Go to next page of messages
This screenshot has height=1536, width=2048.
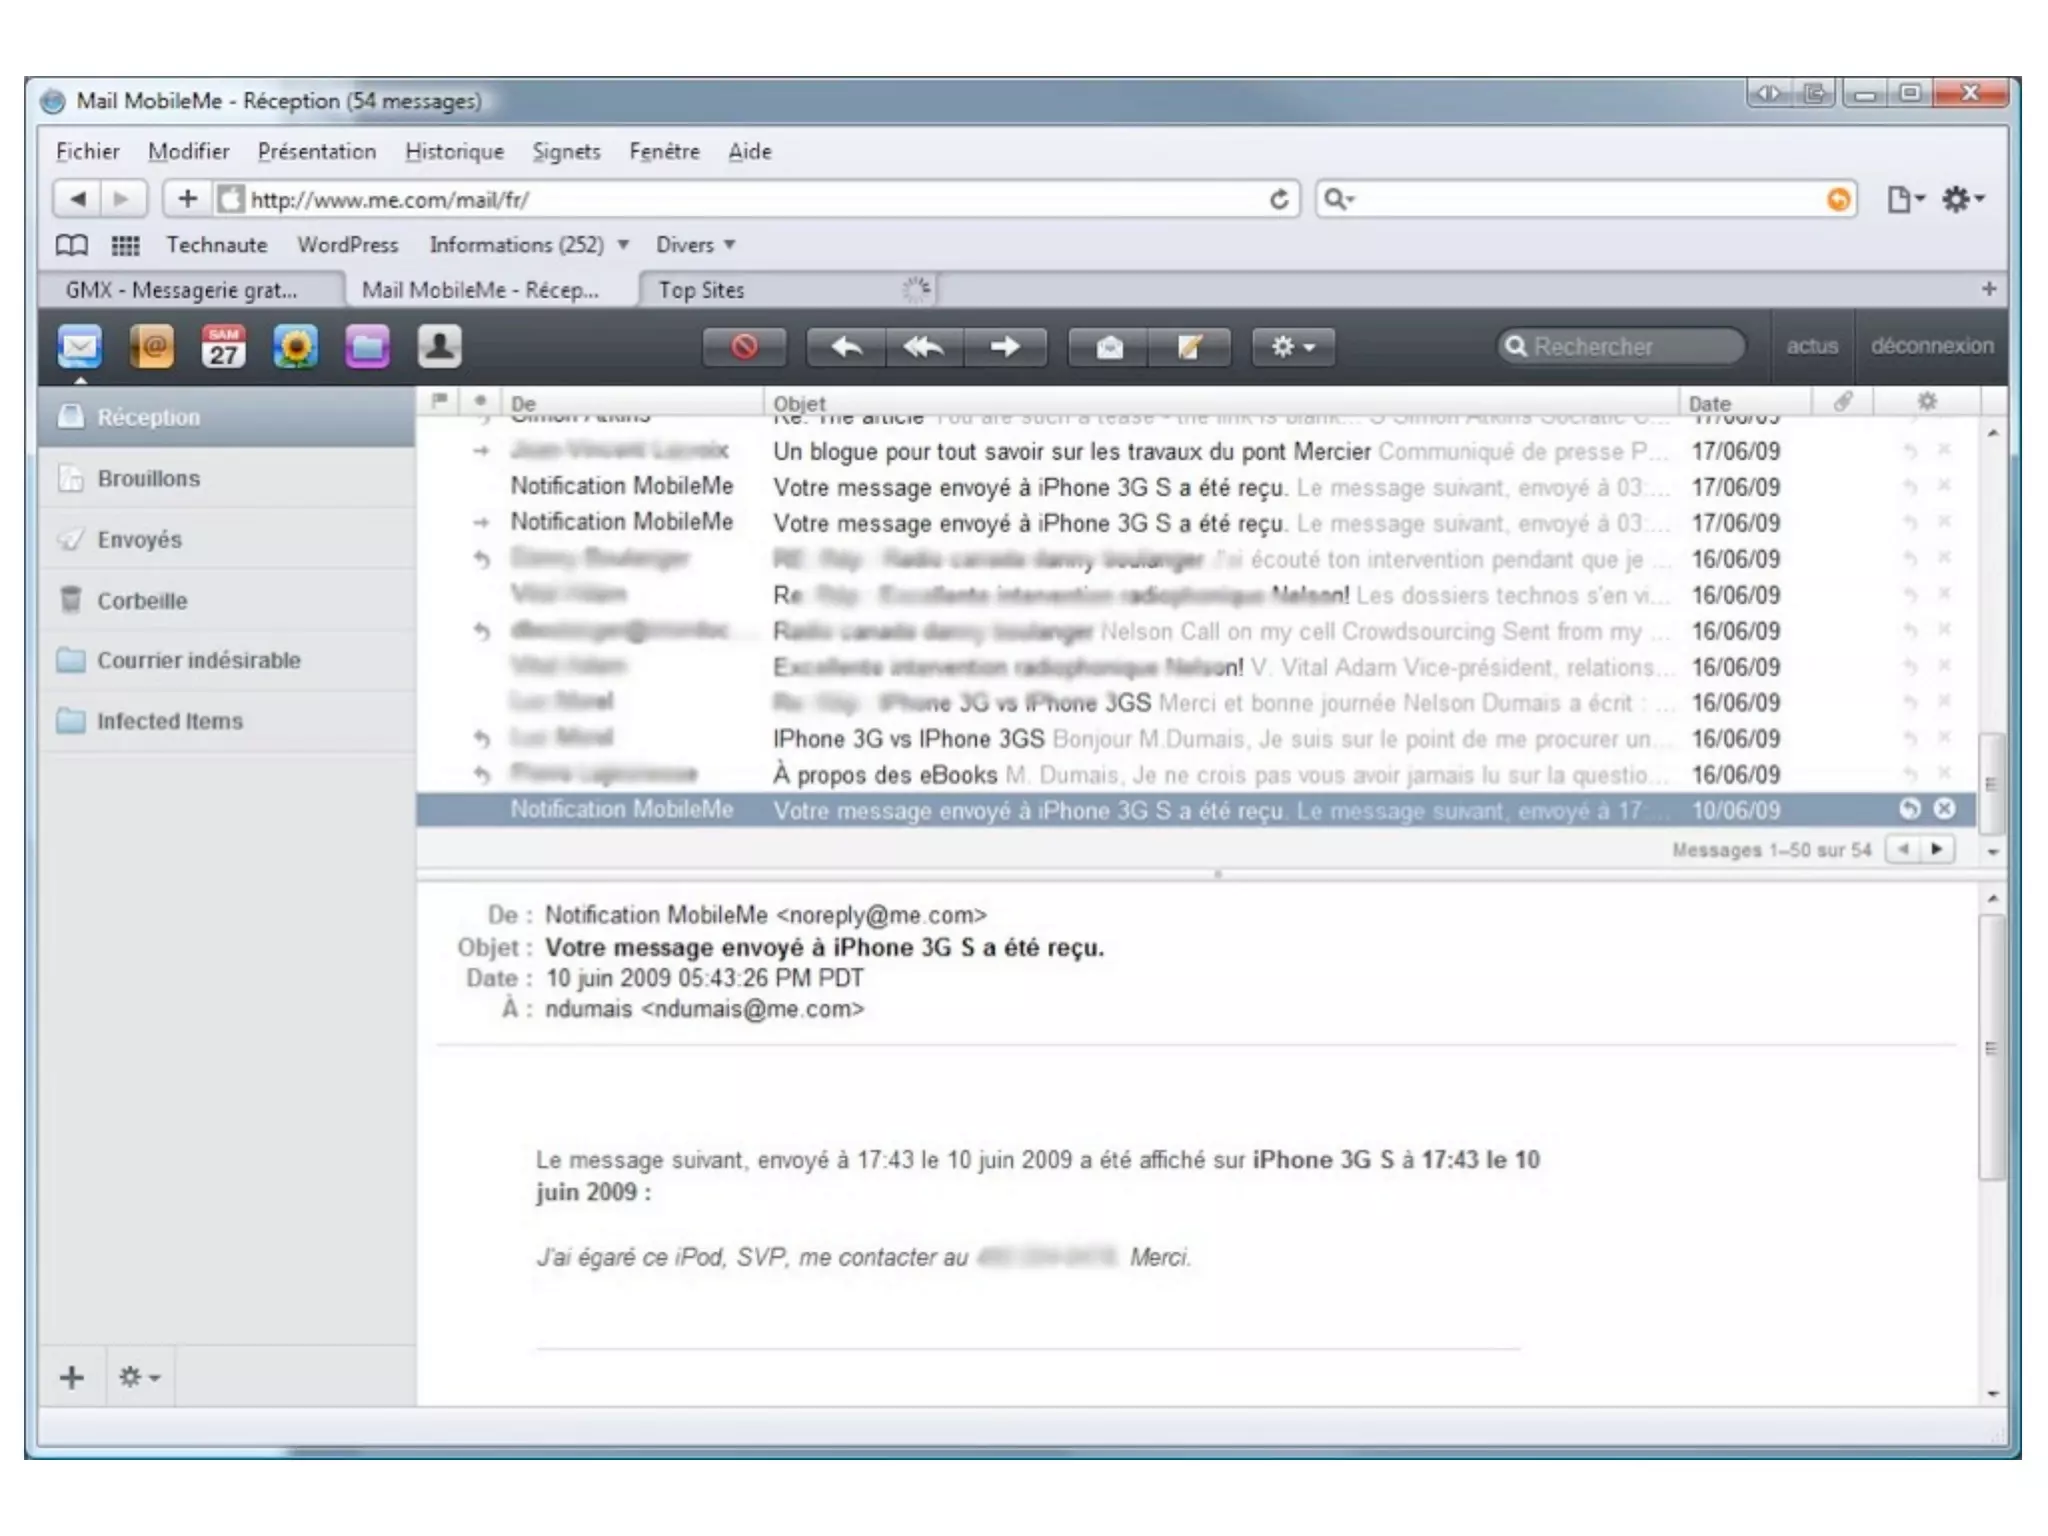1937,849
